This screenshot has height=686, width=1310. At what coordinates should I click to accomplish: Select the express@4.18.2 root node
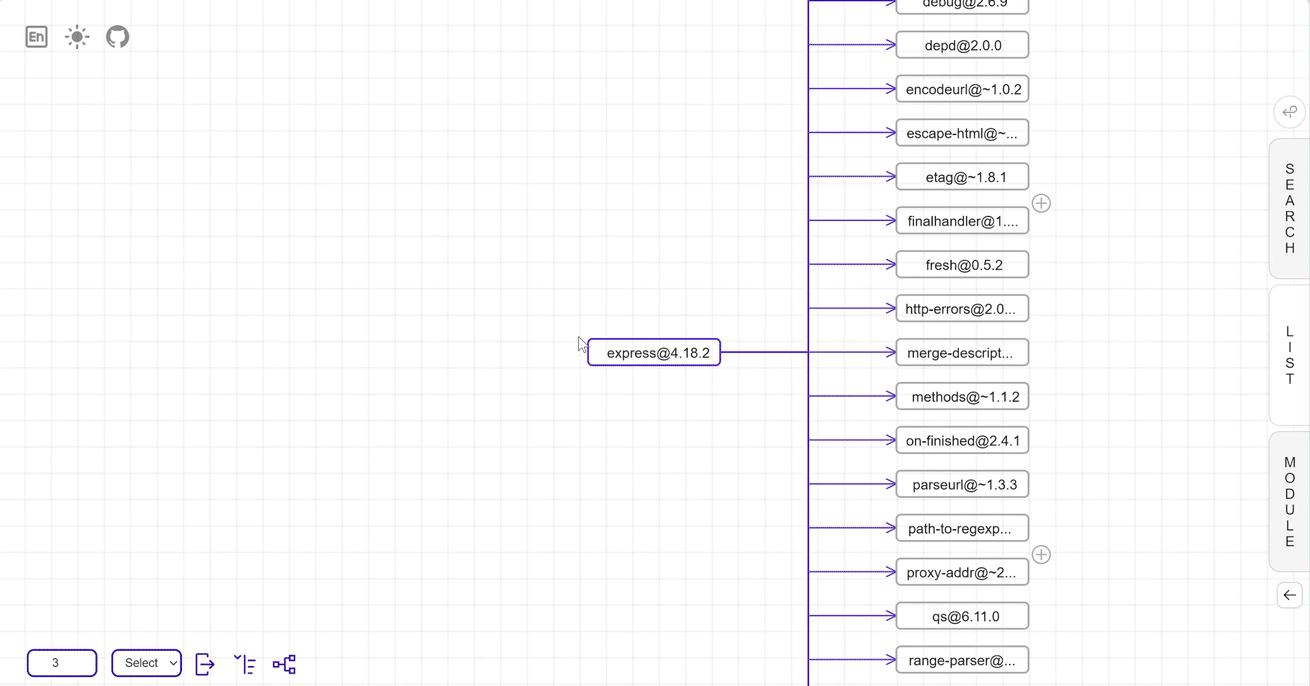tap(654, 353)
